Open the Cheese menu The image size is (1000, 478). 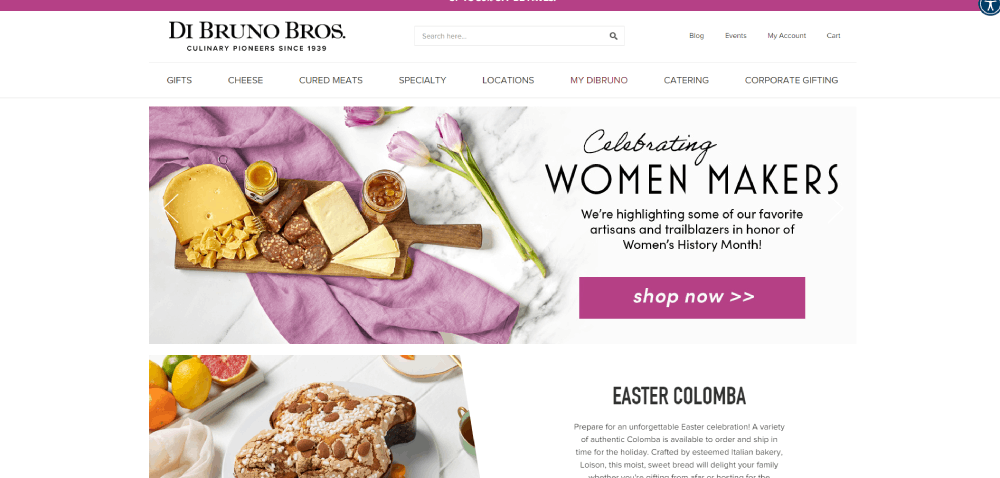click(246, 80)
